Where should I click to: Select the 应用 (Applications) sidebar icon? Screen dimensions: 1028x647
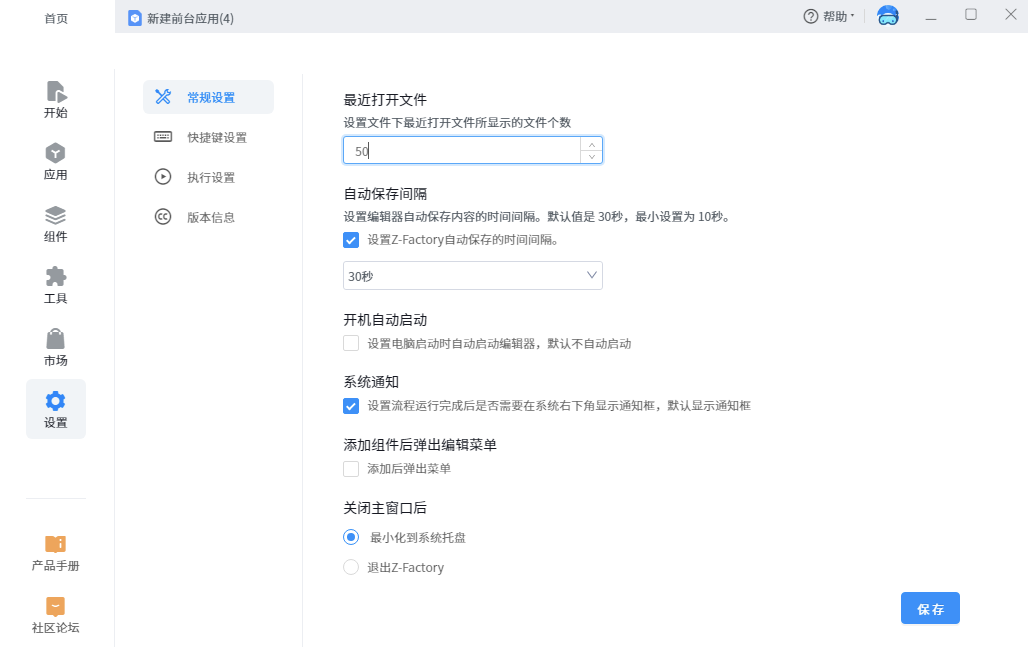pyautogui.click(x=56, y=154)
